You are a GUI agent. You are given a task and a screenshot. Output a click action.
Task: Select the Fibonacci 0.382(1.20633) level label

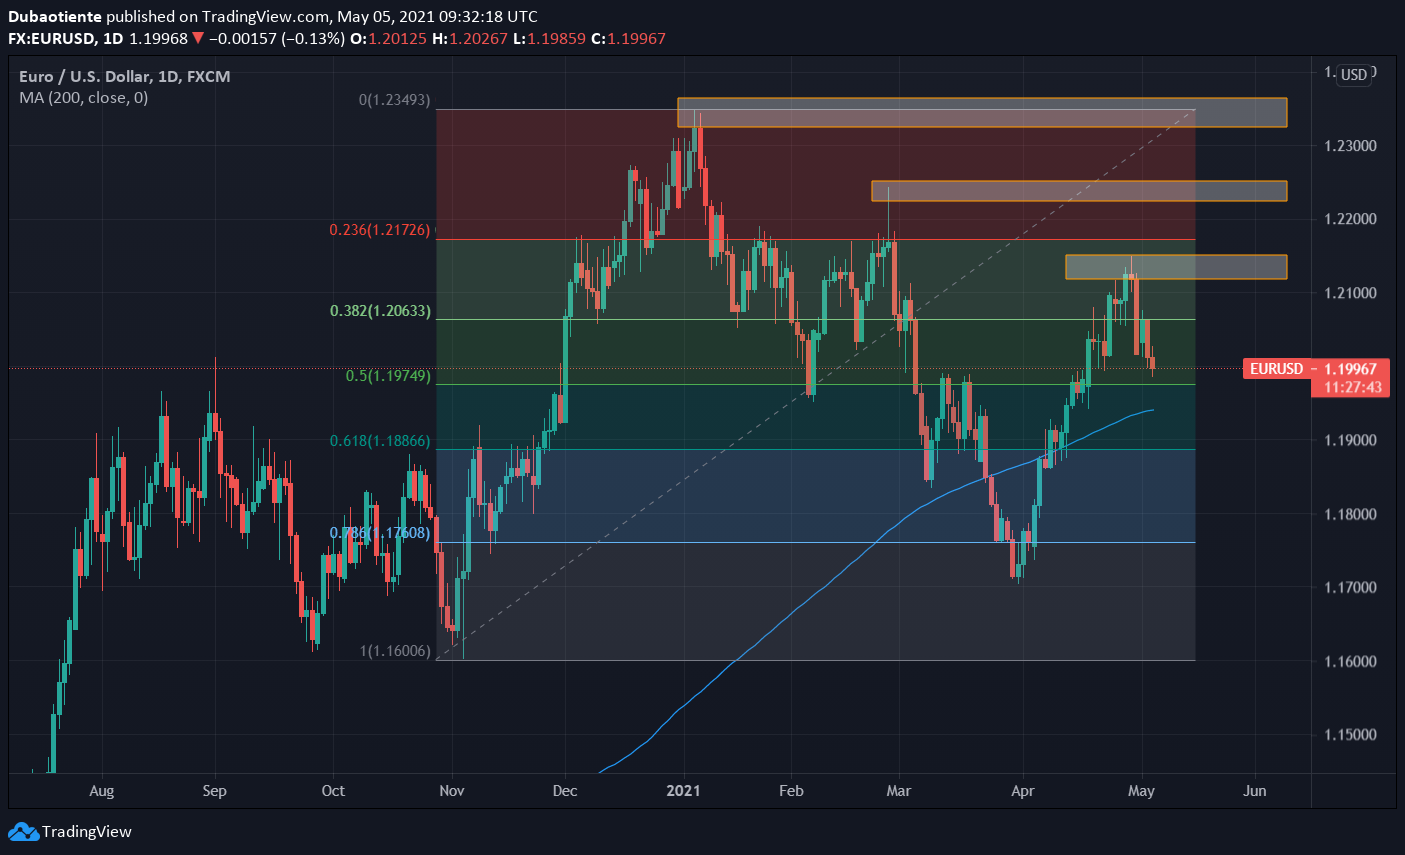click(380, 311)
